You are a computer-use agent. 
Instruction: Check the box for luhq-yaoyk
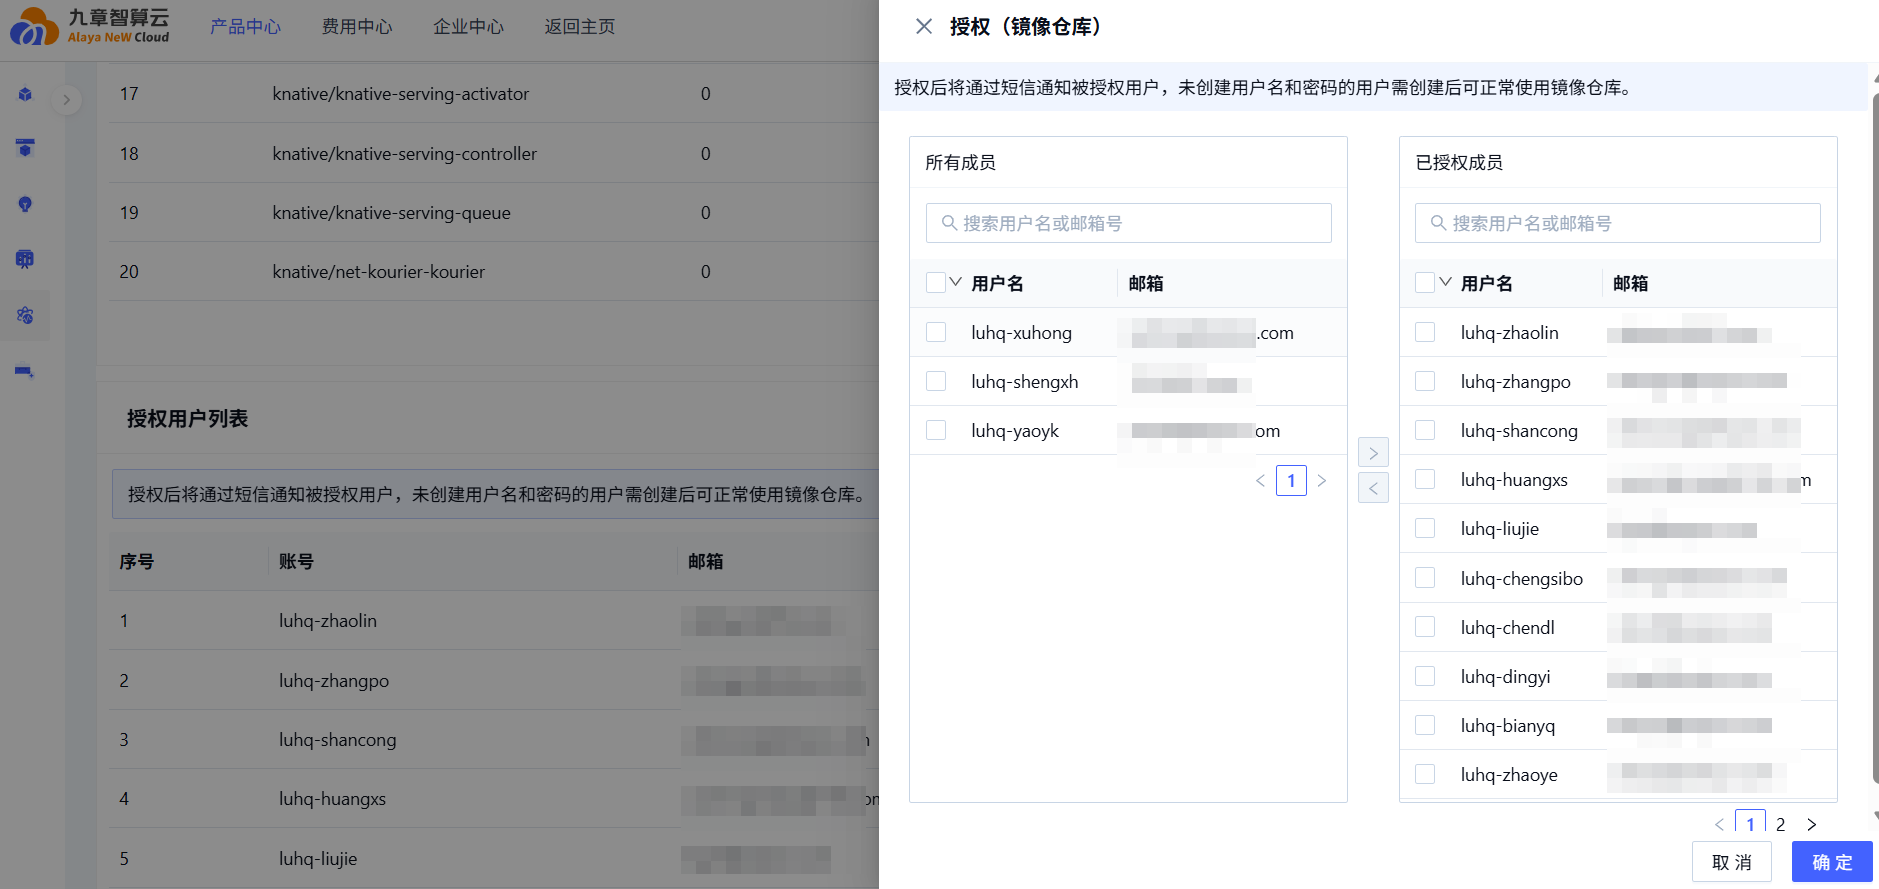(x=936, y=430)
